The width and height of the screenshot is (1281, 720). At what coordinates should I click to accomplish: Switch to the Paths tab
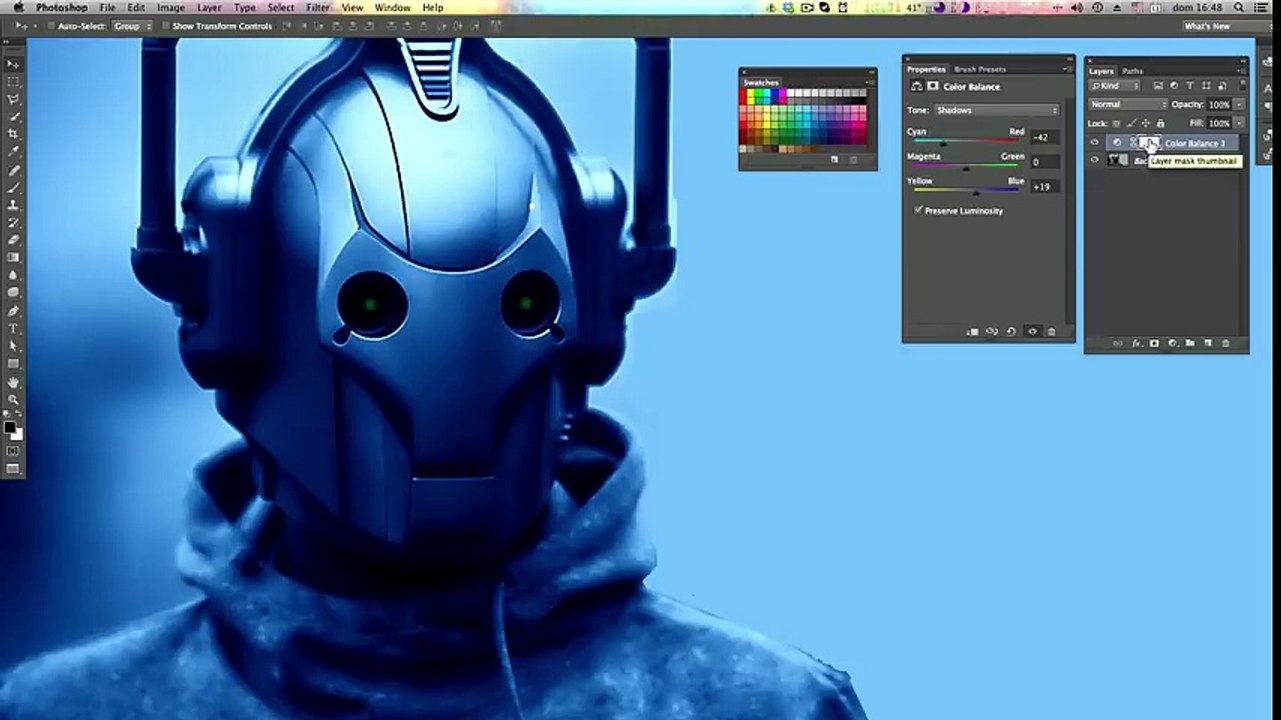(x=1132, y=71)
